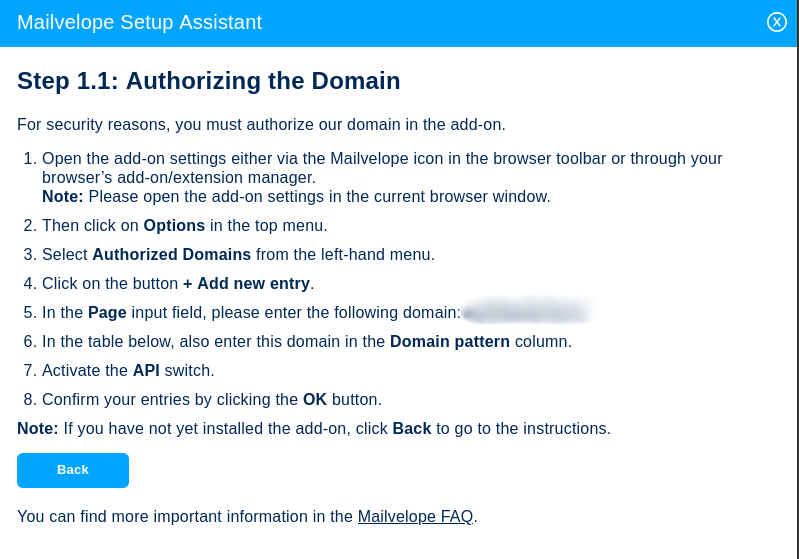The width and height of the screenshot is (799, 559).
Task: Click the blurred domain name in step 5
Action: (x=527, y=313)
